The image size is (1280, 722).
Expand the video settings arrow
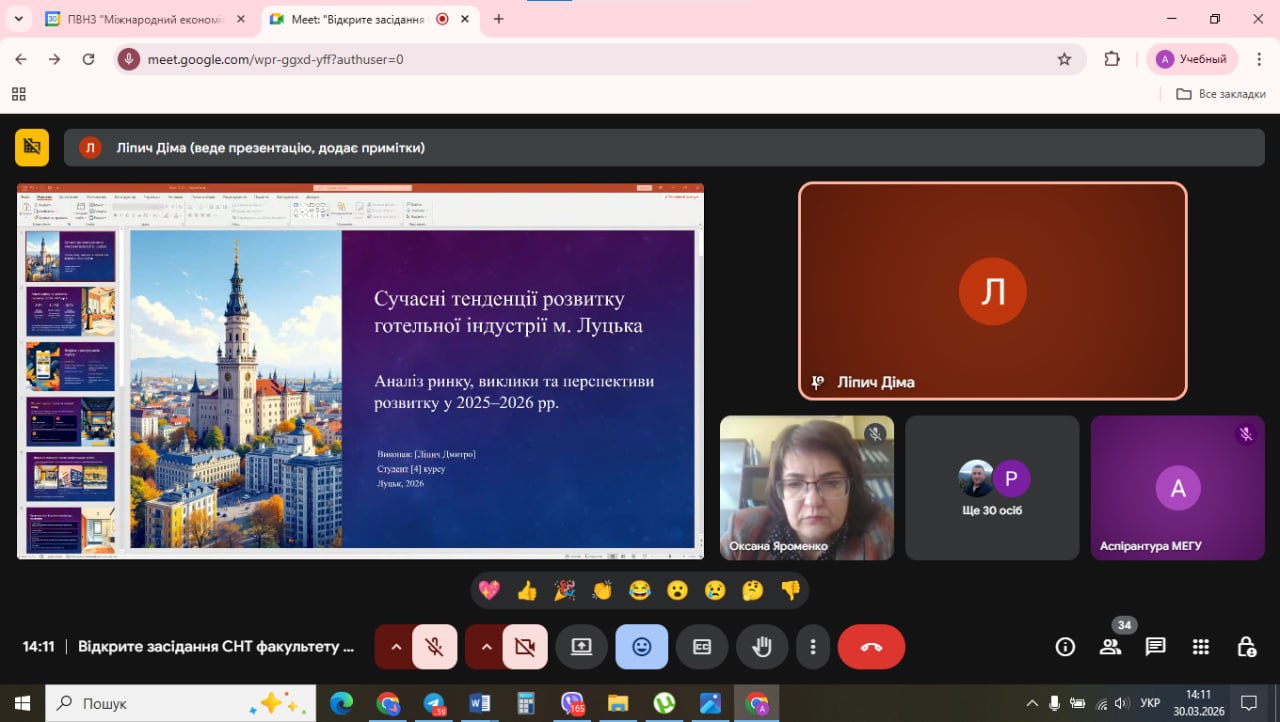tap(486, 647)
